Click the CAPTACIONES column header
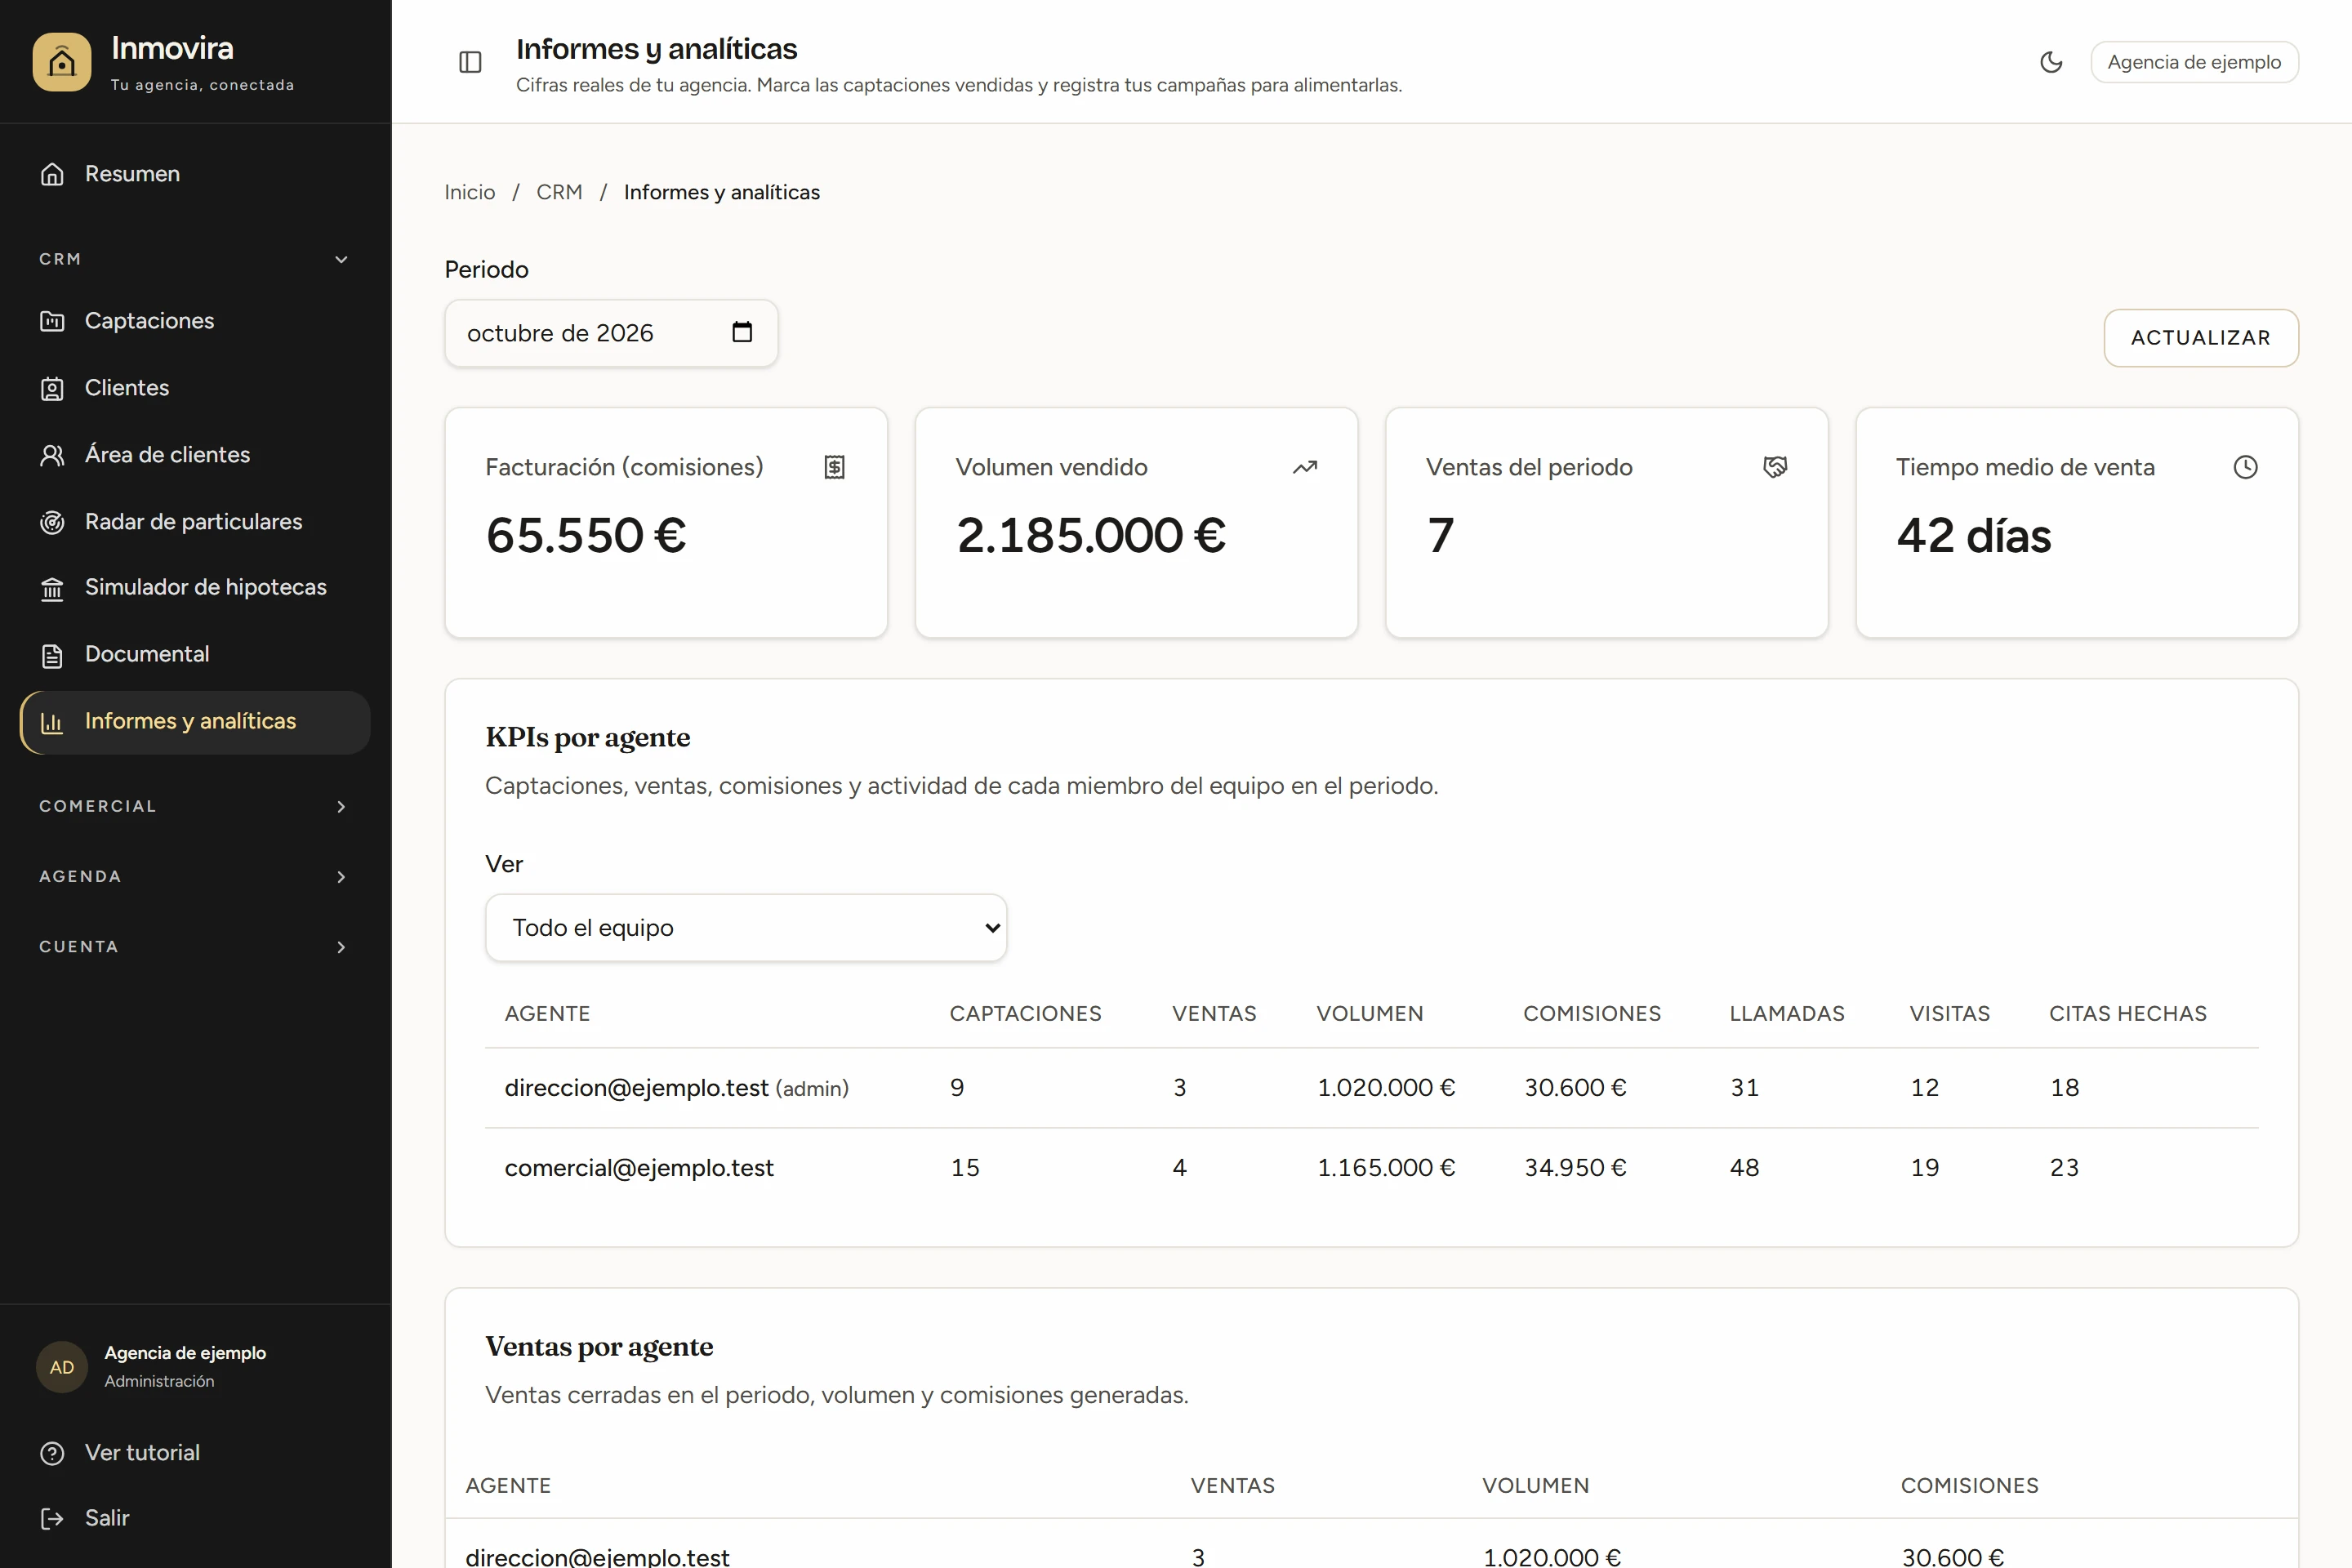Viewport: 2352px width, 1568px height. [1025, 1014]
